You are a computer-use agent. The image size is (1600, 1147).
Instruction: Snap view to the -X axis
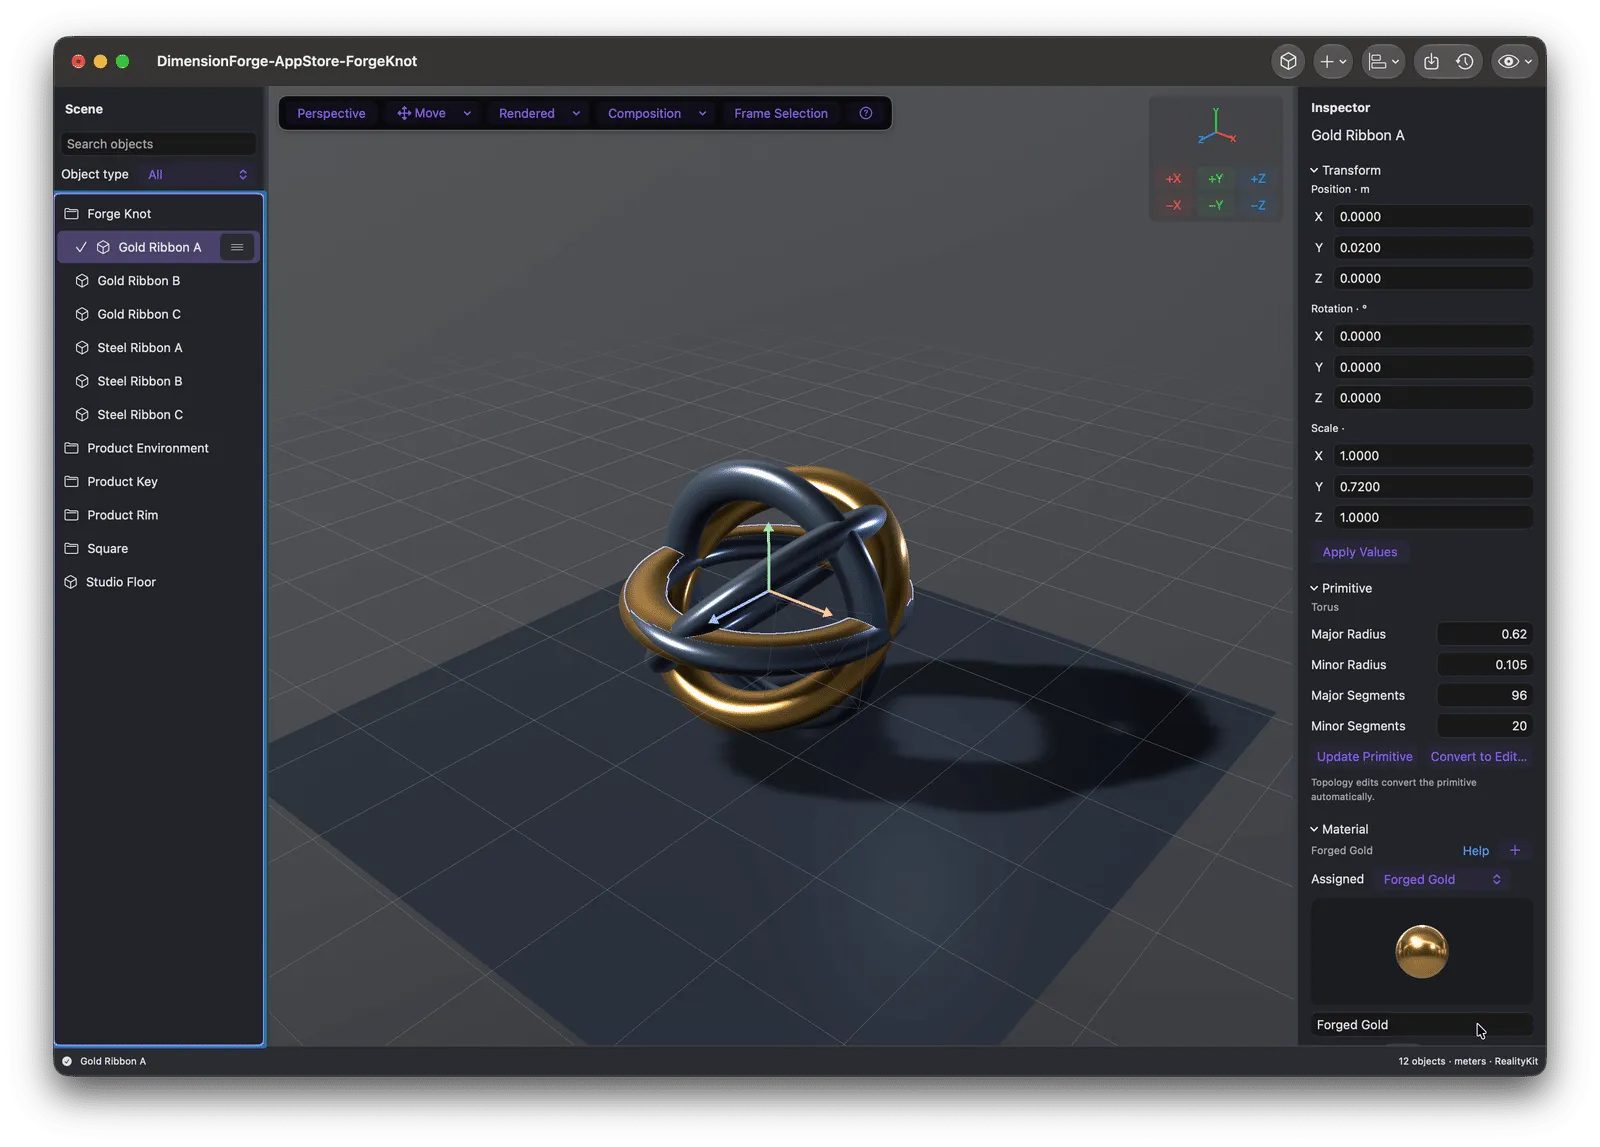coord(1173,205)
